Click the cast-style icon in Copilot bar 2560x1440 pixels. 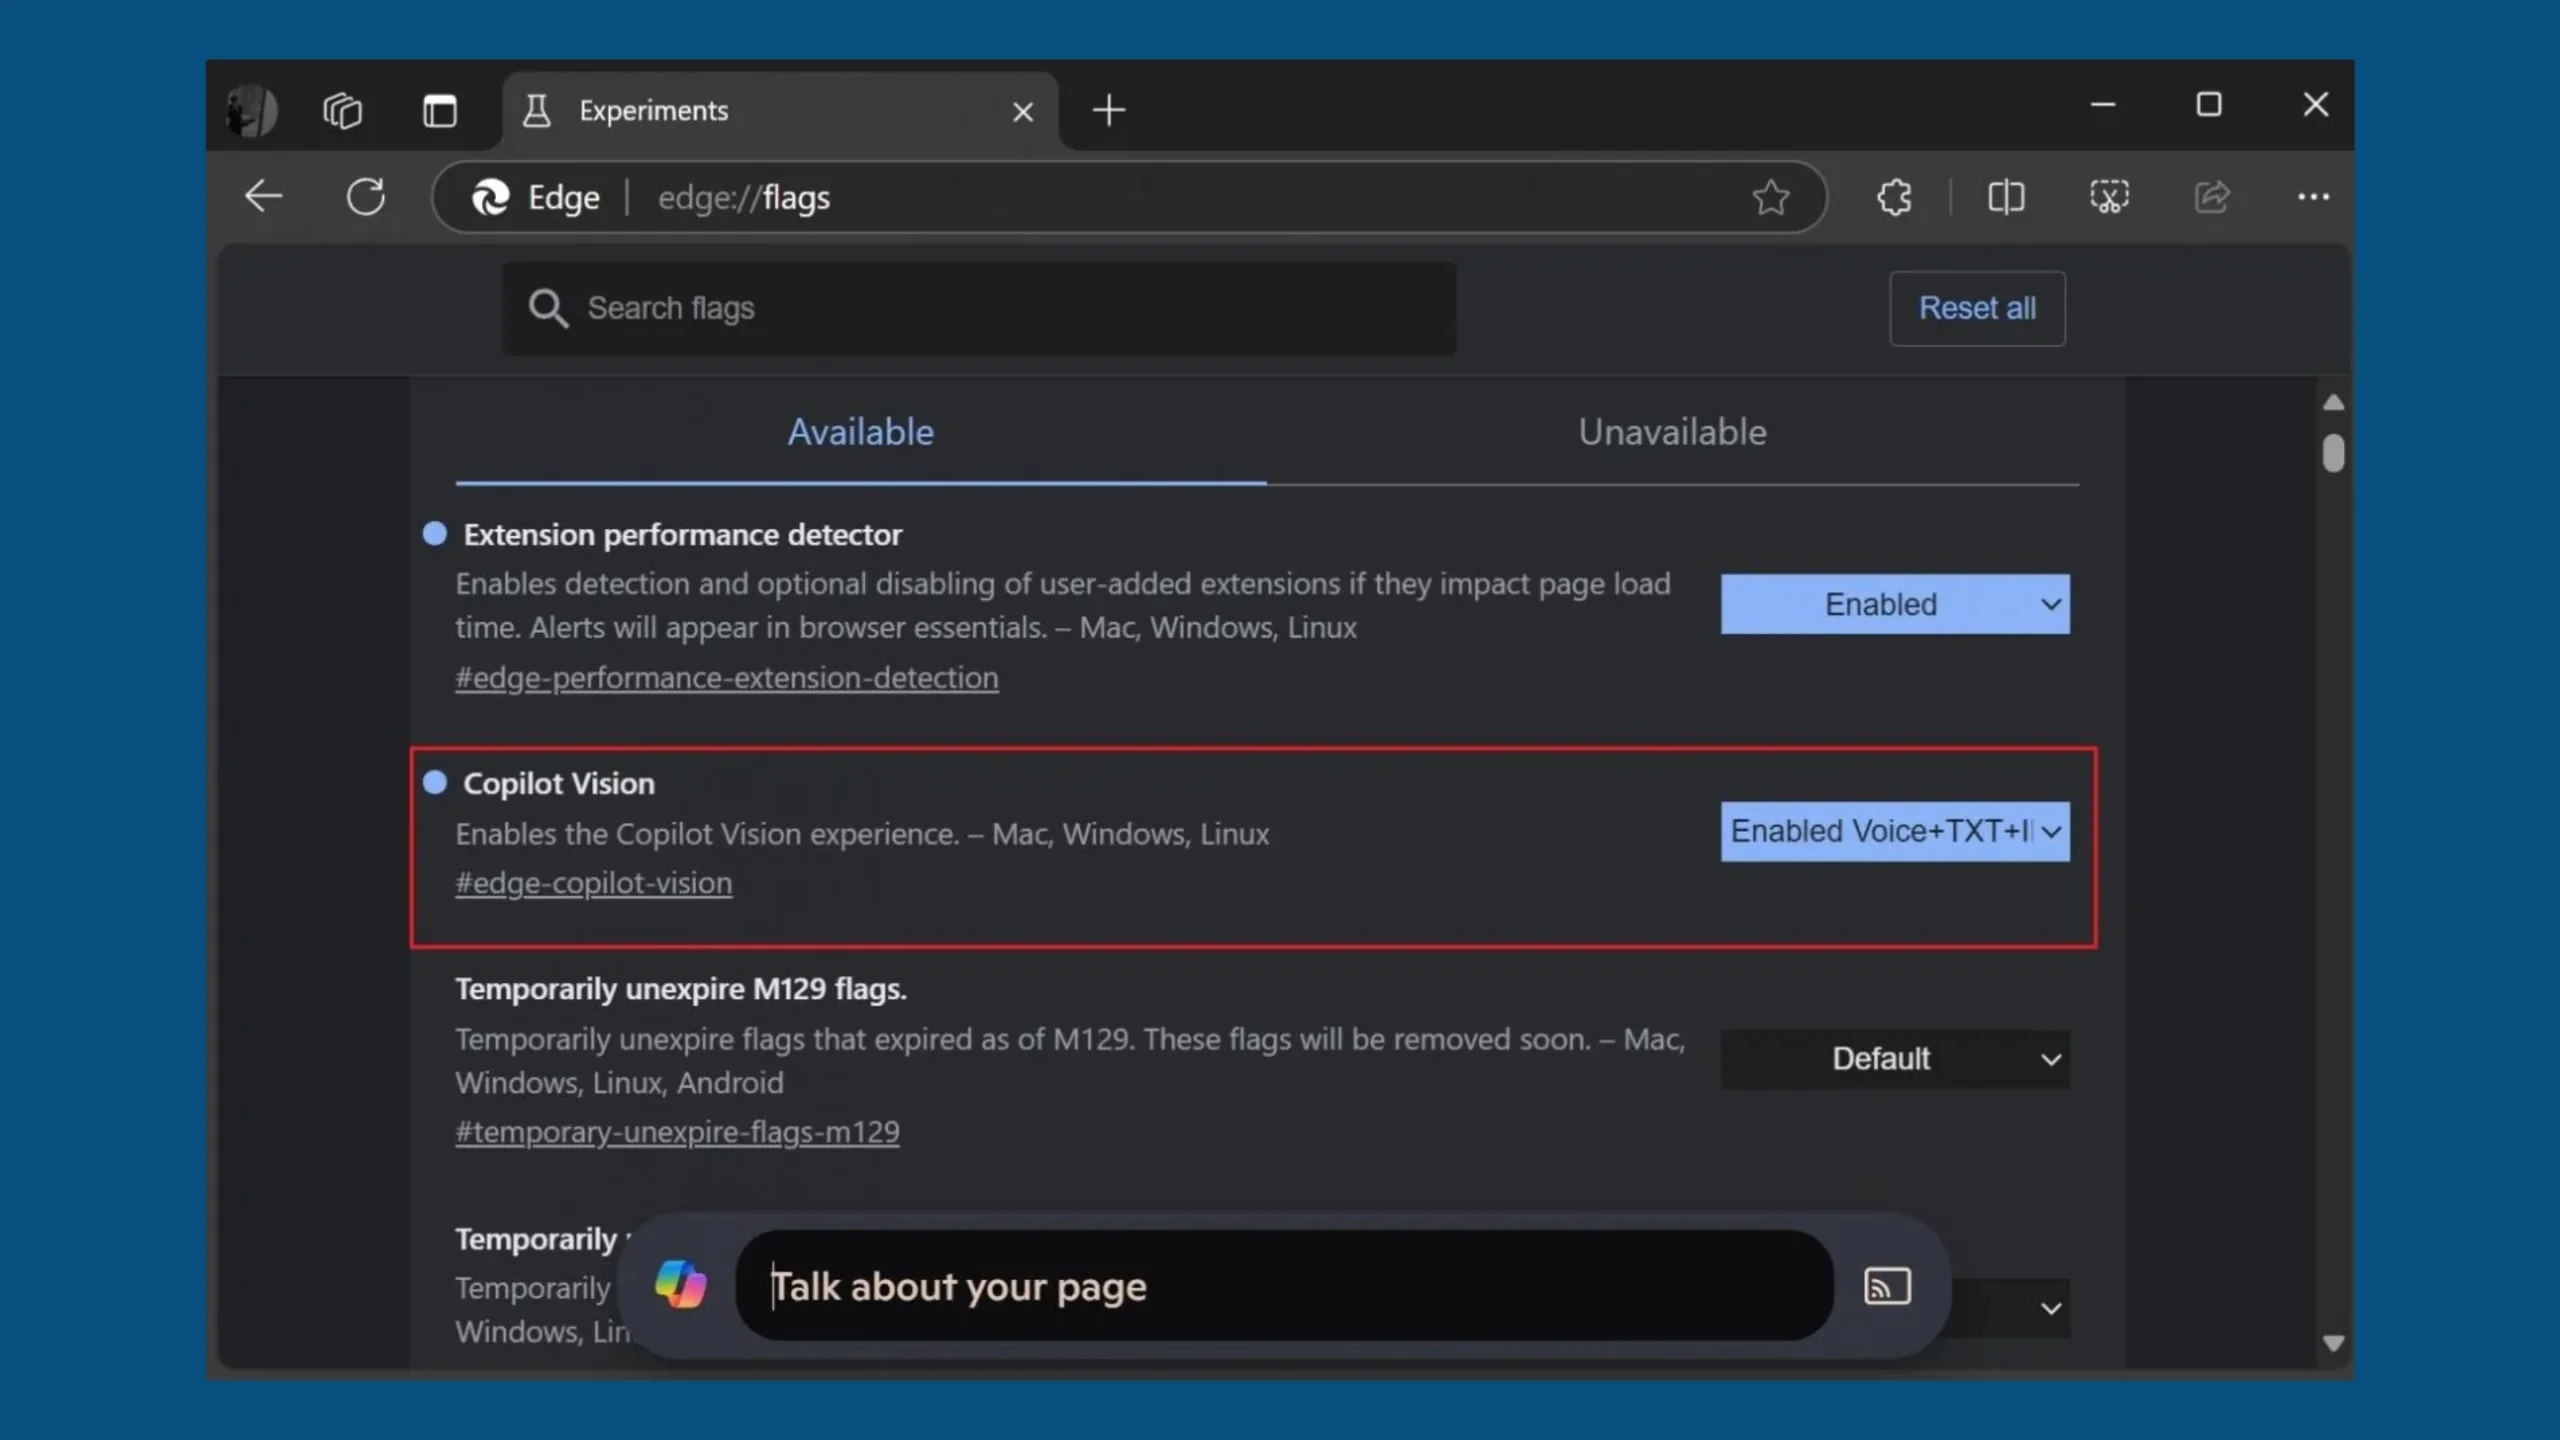pyautogui.click(x=1887, y=1286)
